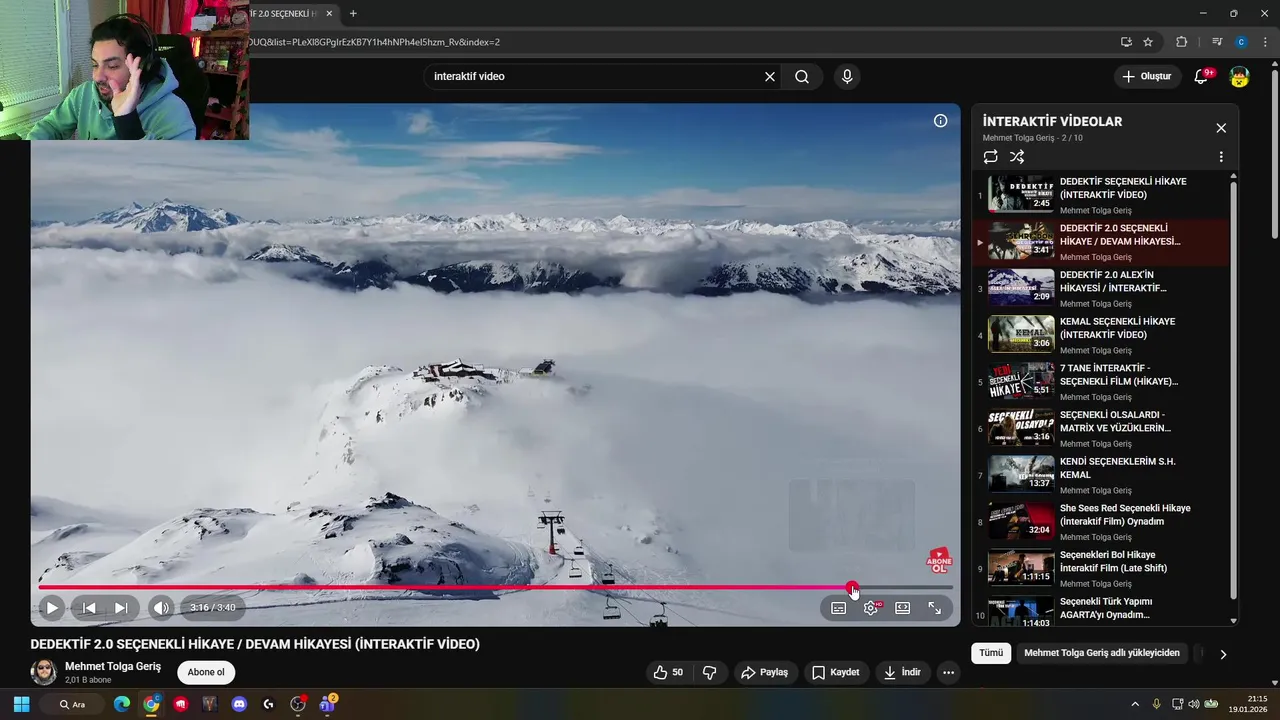Open KENDİ SEÇENEKLERİM S.H. KEMAL video

(1100, 475)
